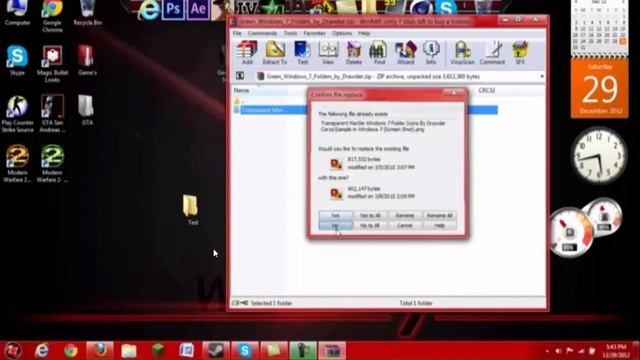Click Yes in the Confirm file replace dialog
The image size is (640, 360).
click(x=336, y=215)
